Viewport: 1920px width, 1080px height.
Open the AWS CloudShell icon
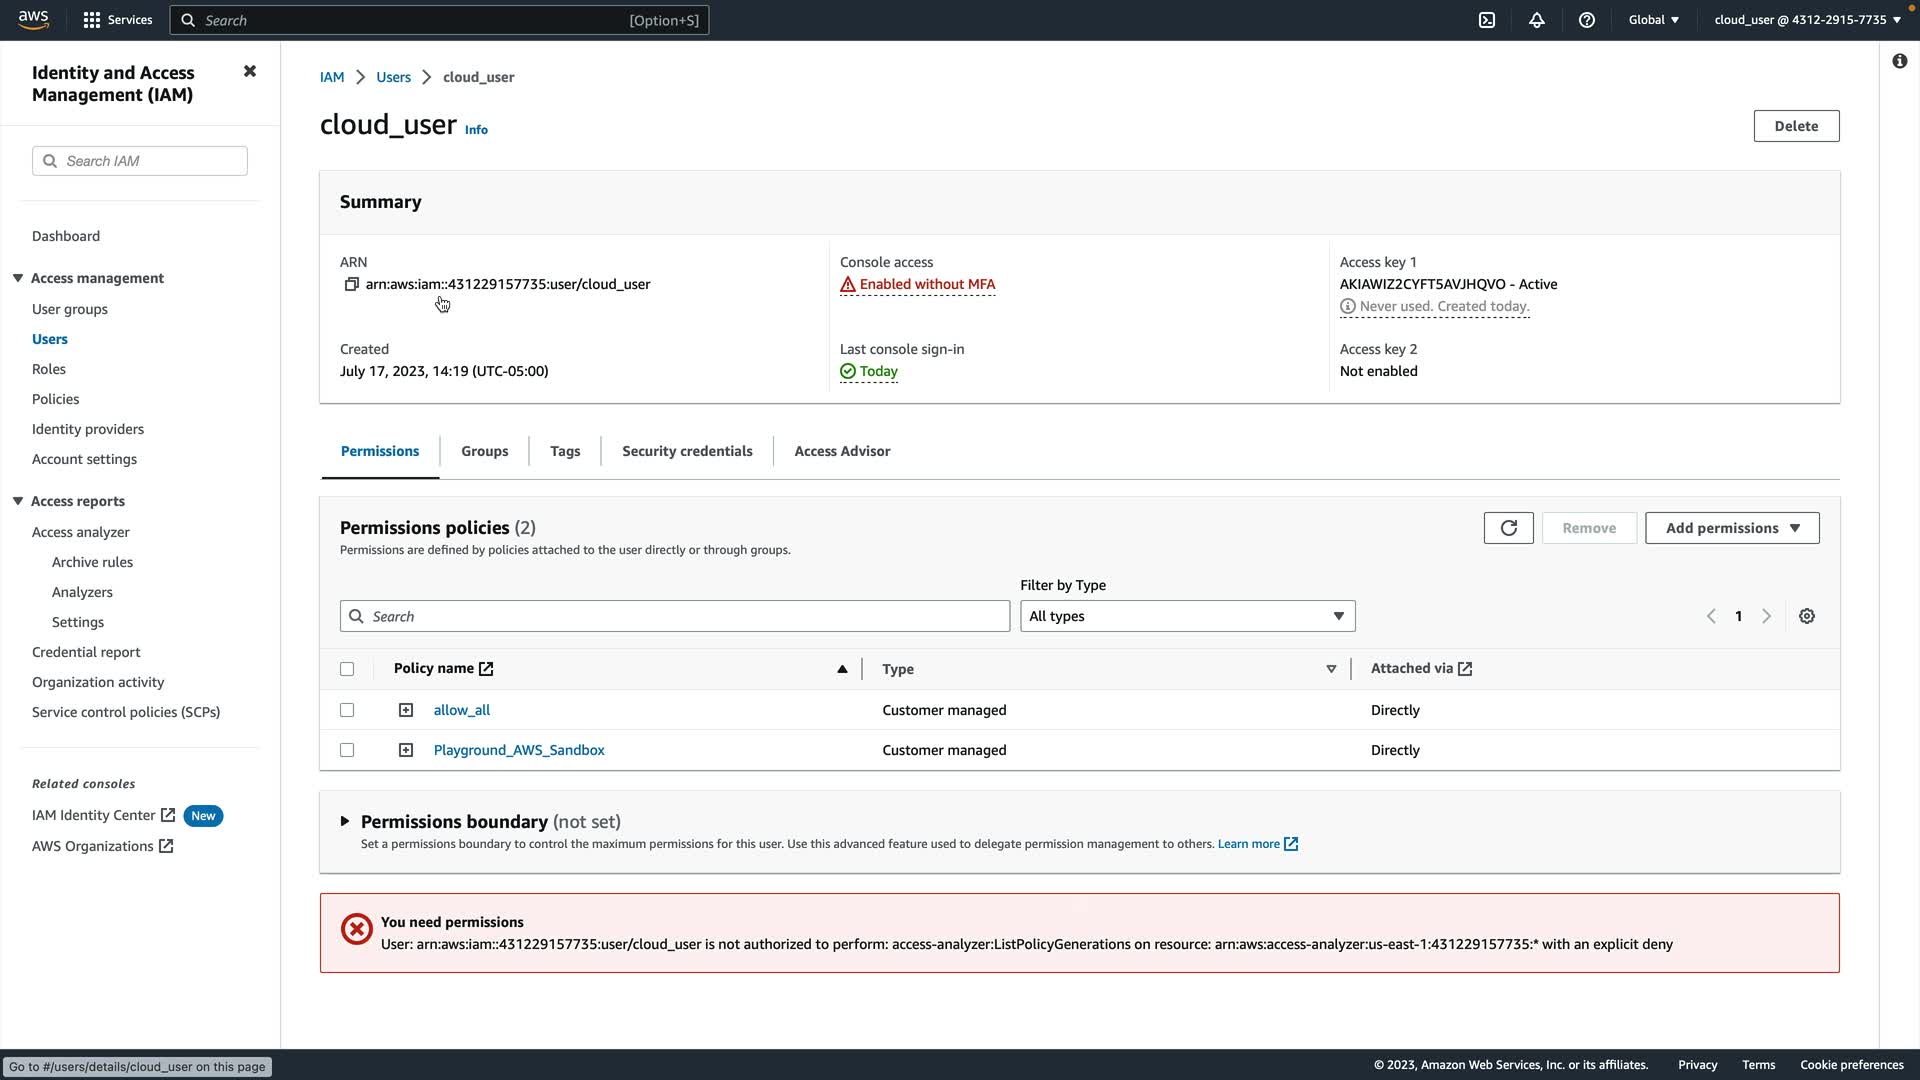pyautogui.click(x=1487, y=20)
